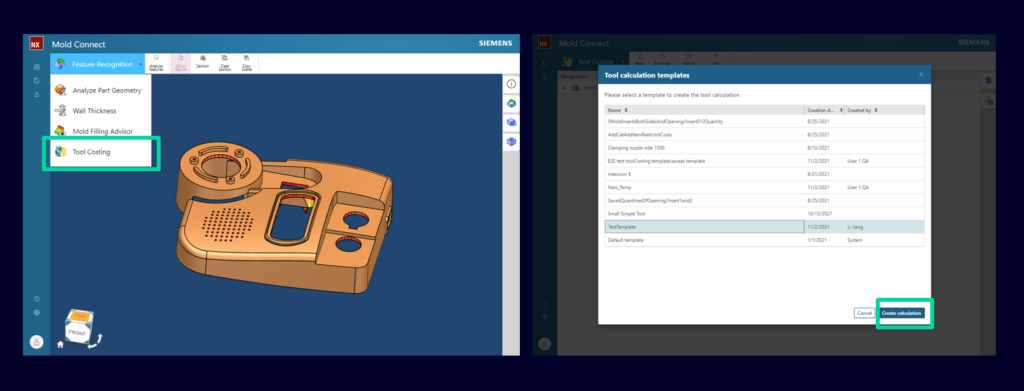Expand the Designation tree item behind dialog

click(x=564, y=87)
